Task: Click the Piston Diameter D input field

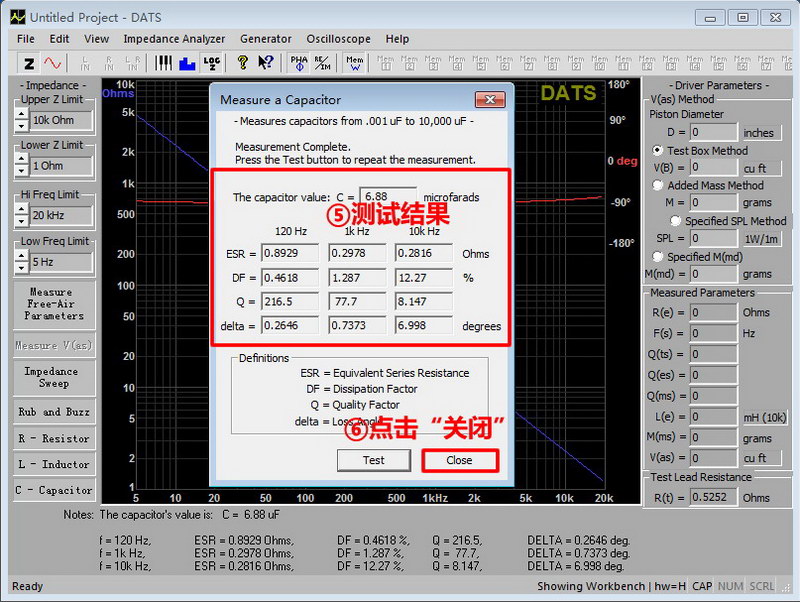Action: pos(714,132)
